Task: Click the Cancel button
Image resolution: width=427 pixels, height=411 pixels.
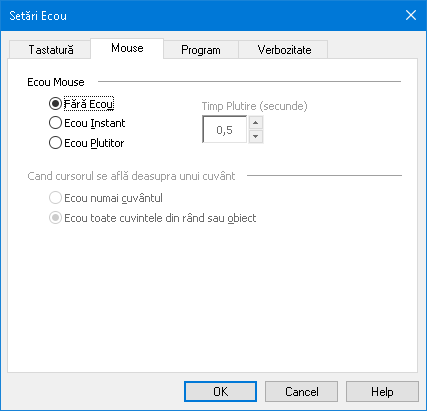Action: tap(301, 392)
